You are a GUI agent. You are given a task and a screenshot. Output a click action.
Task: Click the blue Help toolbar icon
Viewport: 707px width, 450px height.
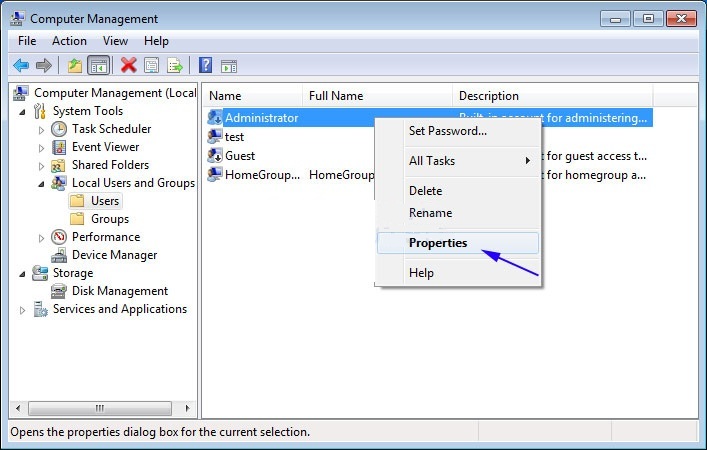pos(205,66)
